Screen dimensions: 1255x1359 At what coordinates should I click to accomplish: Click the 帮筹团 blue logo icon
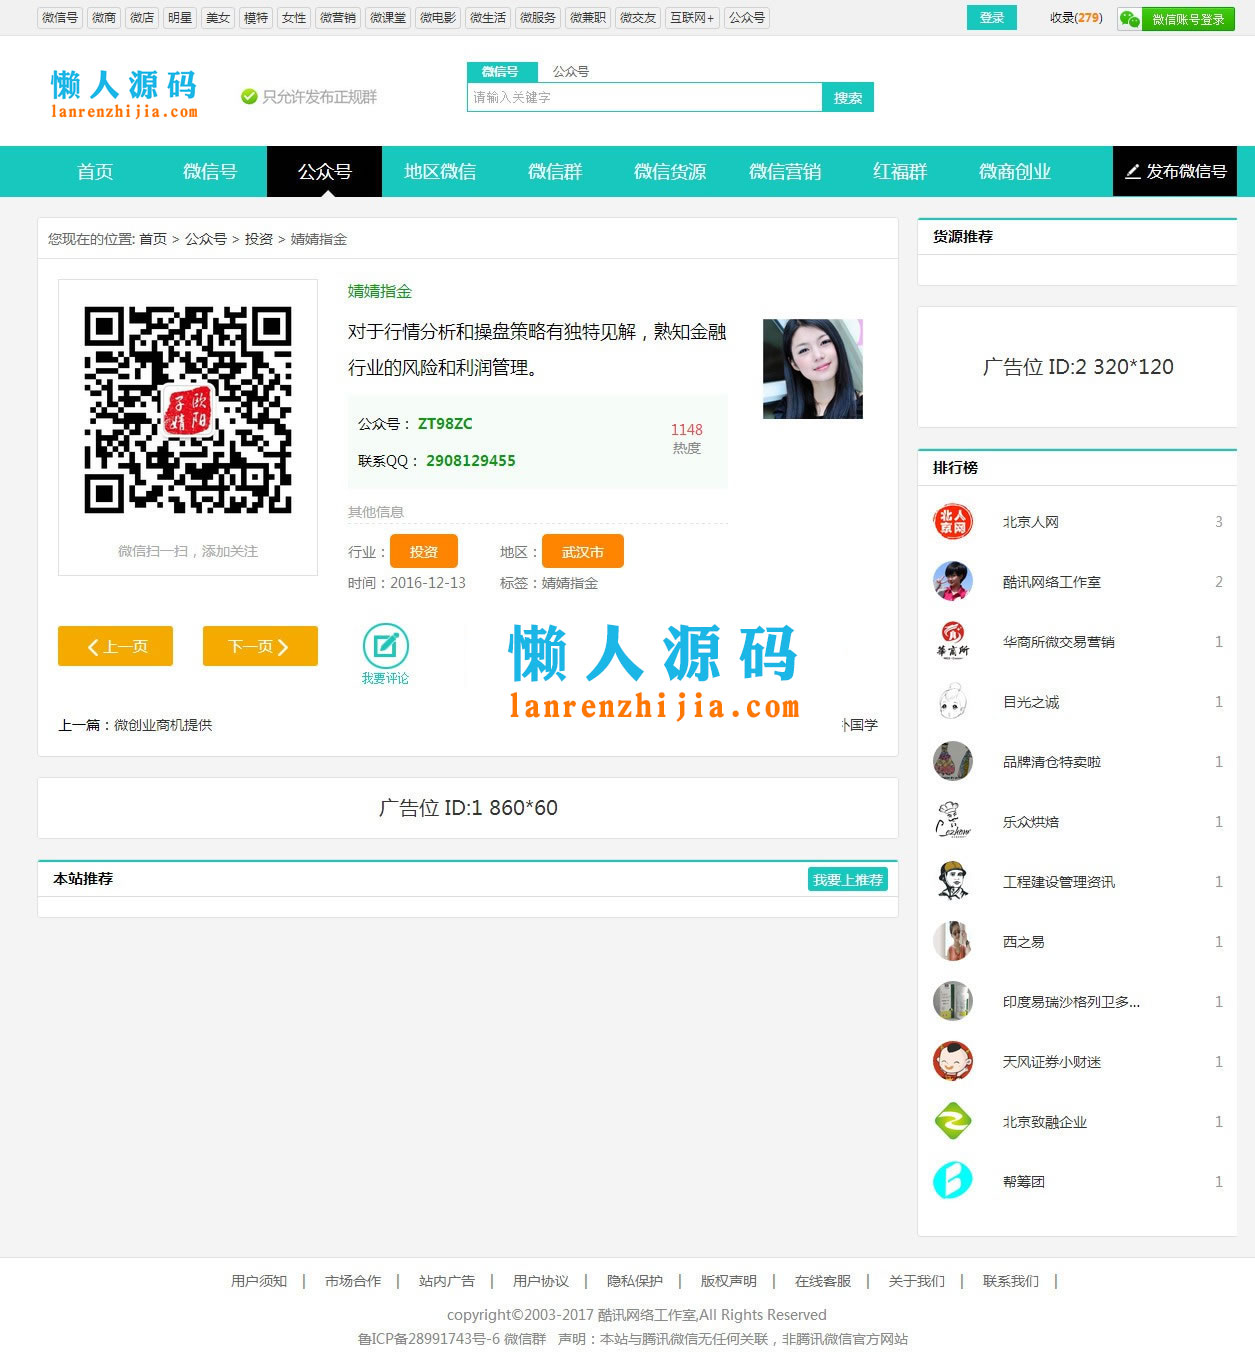click(951, 1180)
